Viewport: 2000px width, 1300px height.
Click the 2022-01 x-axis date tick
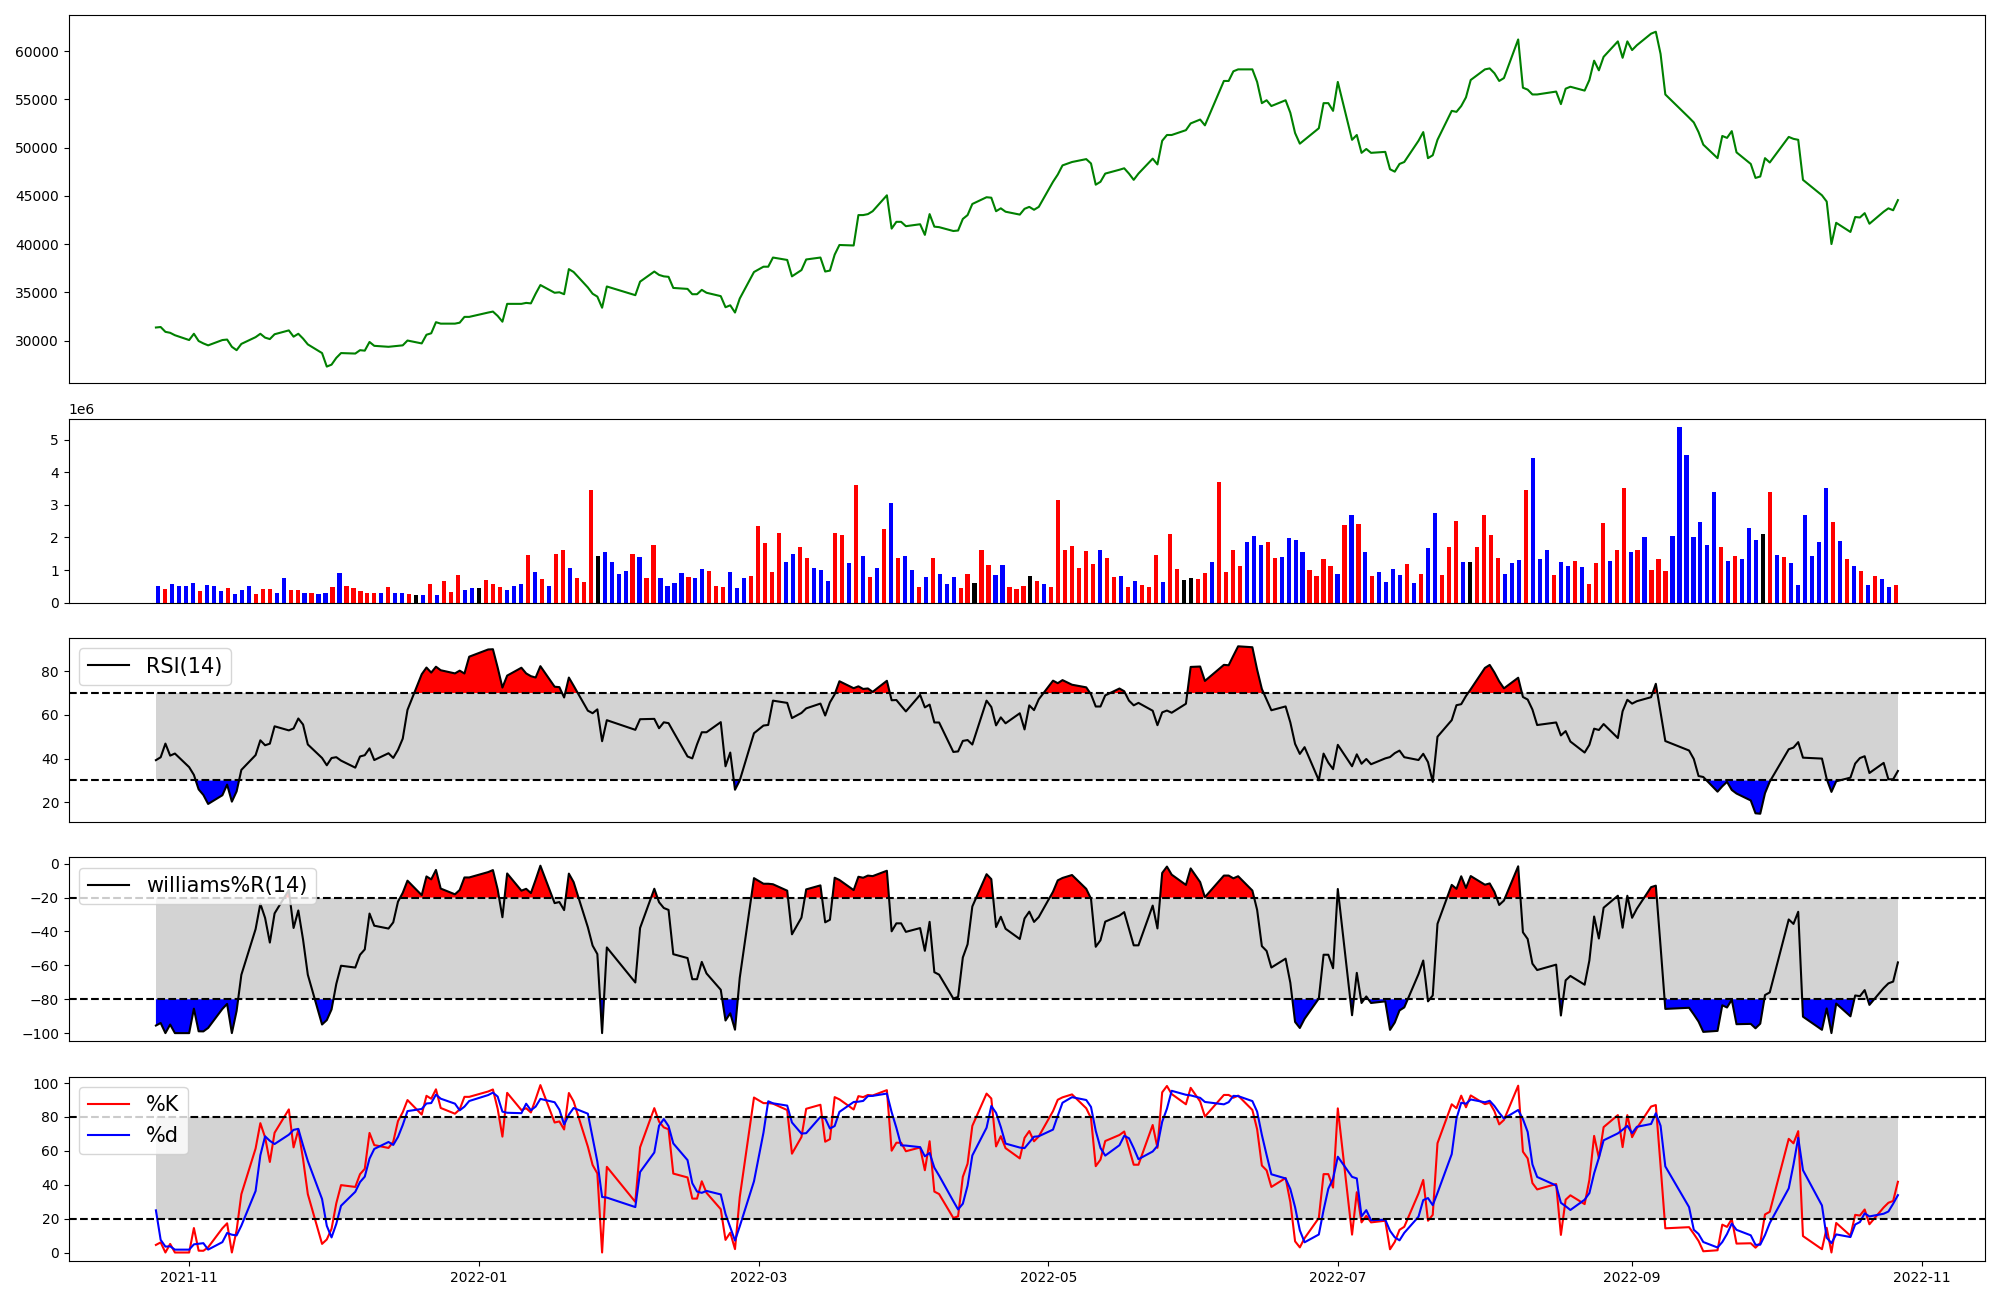(x=479, y=1277)
